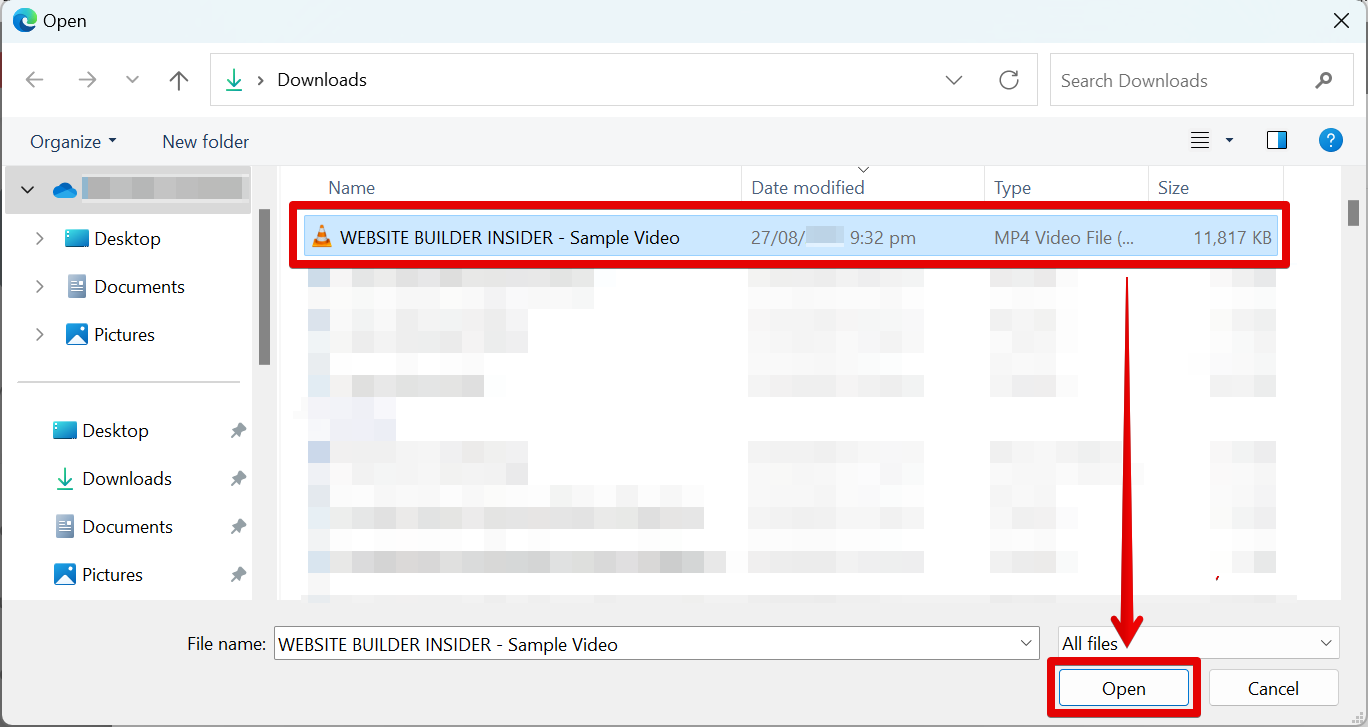
Task: Click the magnifier icon in Search Downloads
Action: point(1324,80)
